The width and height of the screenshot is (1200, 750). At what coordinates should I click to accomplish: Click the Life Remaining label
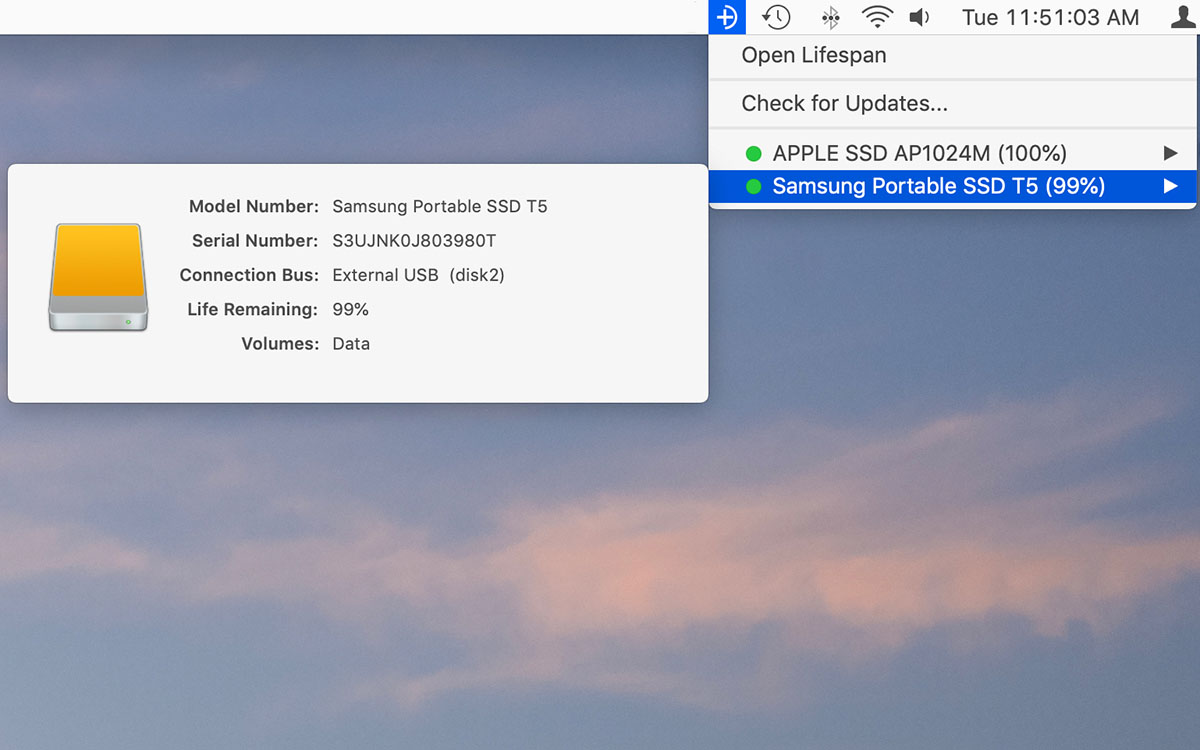point(253,309)
